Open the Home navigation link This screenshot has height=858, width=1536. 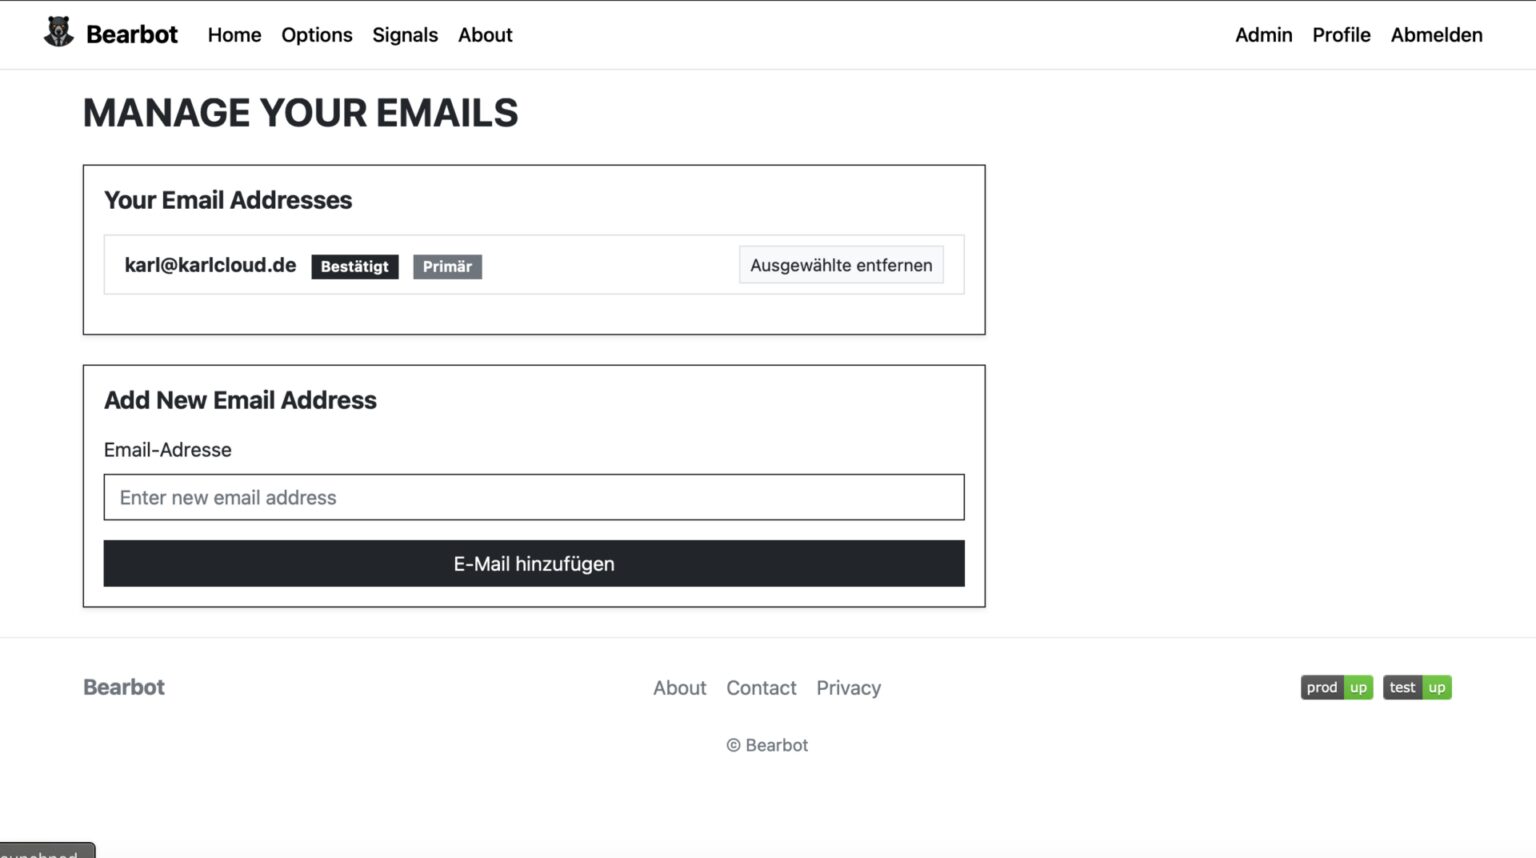234,35
